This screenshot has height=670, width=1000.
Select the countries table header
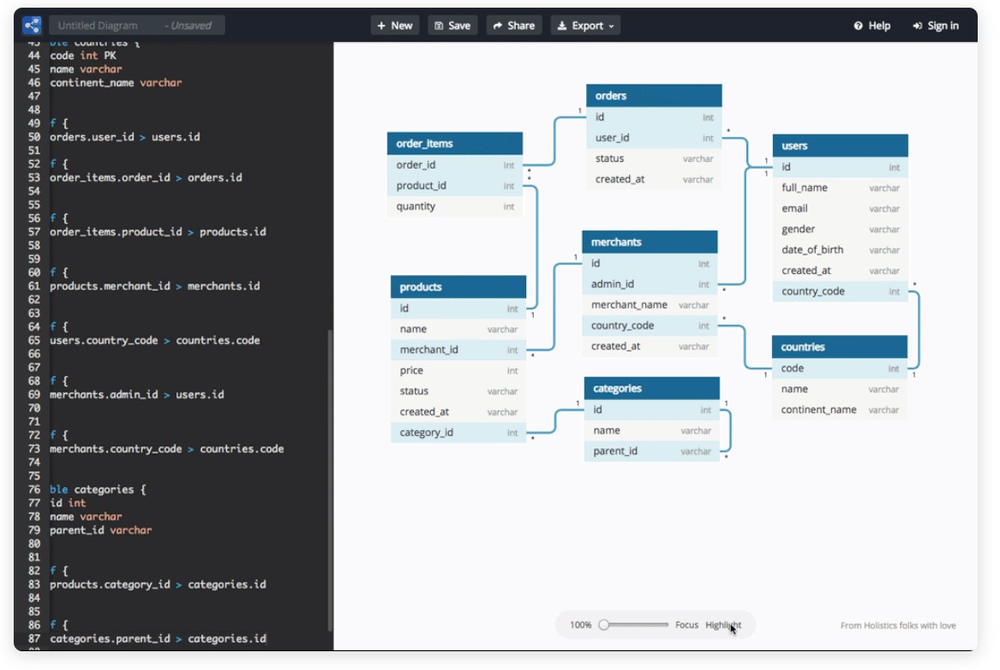coord(839,347)
